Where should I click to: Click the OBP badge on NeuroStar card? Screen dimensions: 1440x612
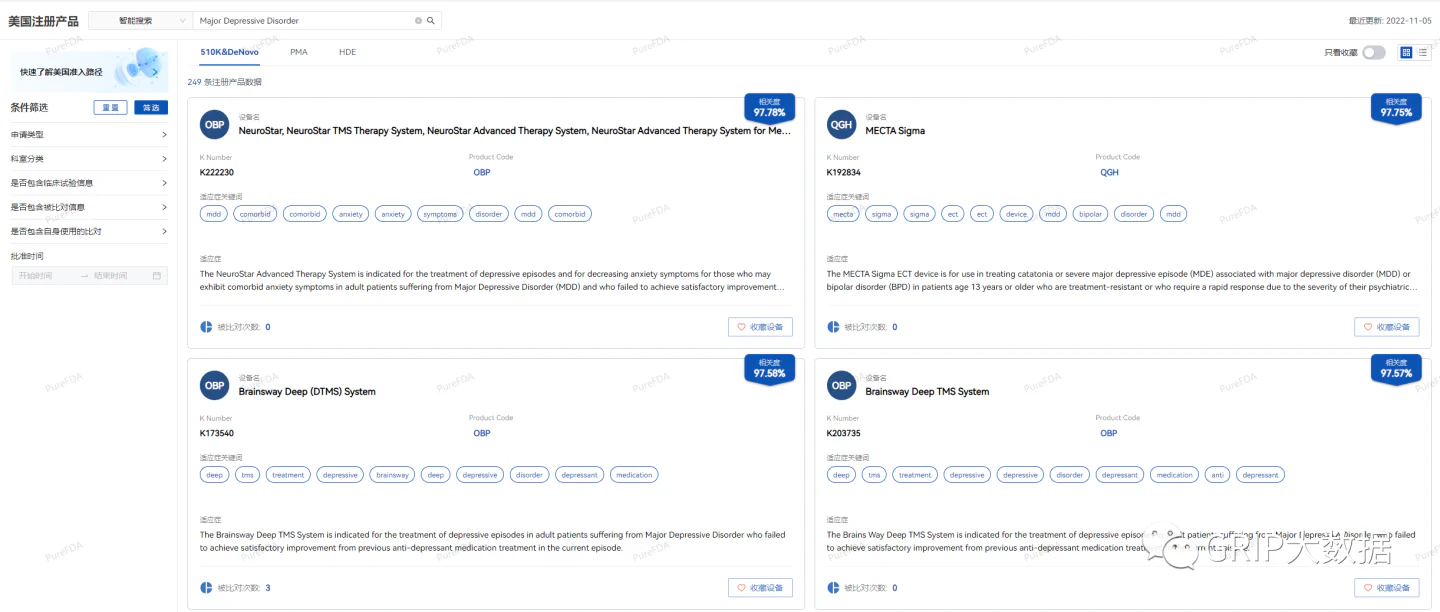coord(214,125)
